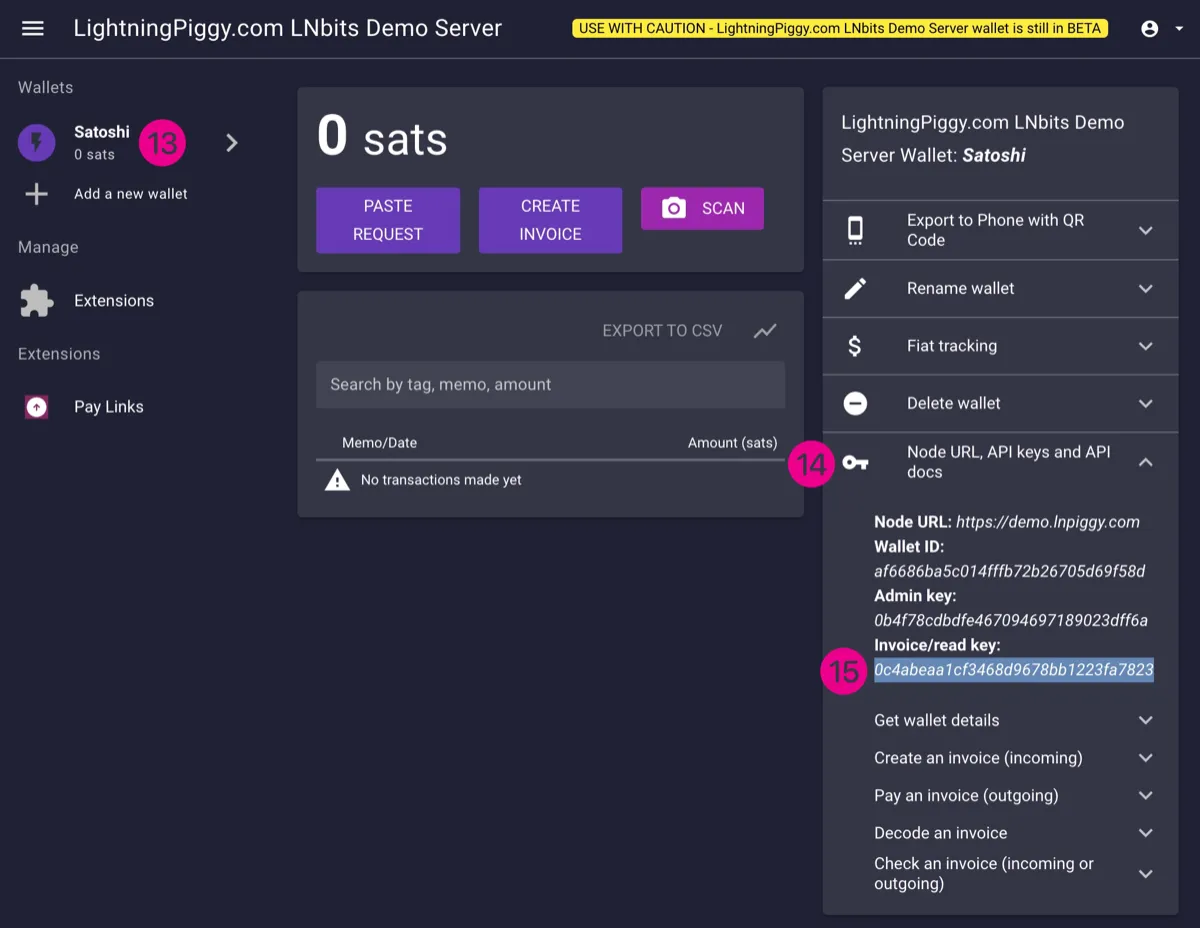
Task: Open the hamburger navigation menu
Action: pyautogui.click(x=33, y=28)
